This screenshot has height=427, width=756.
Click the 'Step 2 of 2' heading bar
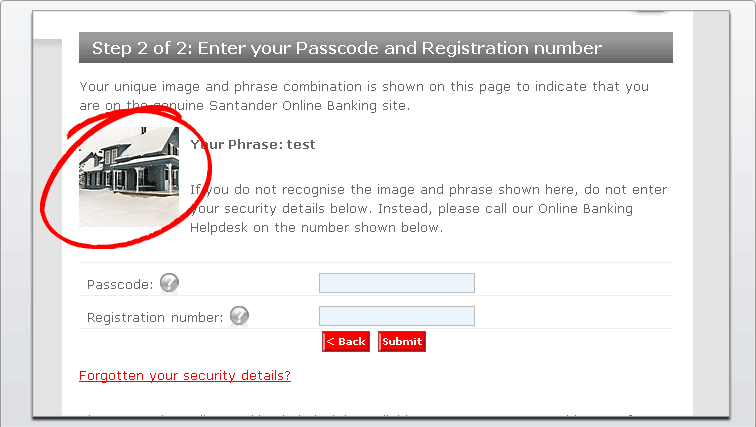point(375,48)
